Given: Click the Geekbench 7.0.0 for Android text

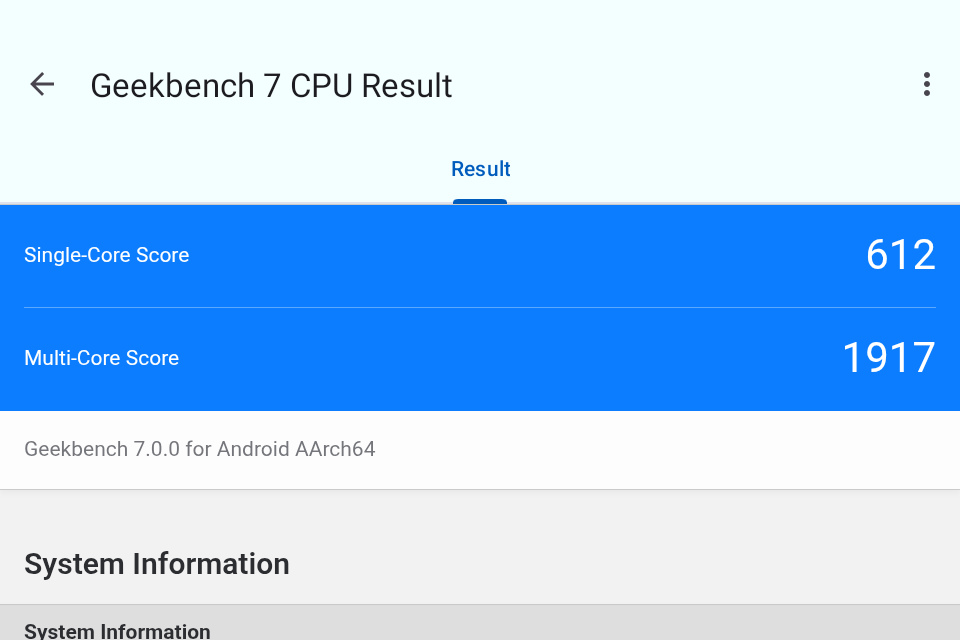Looking at the screenshot, I should [x=200, y=449].
